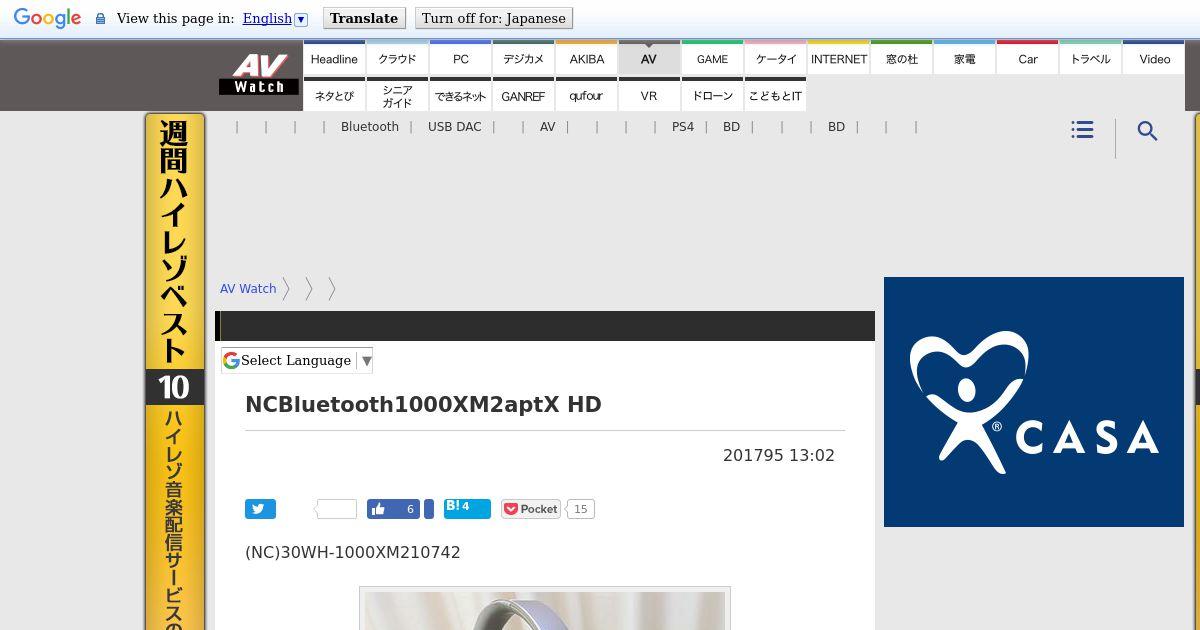
Task: Save the article to Pocket
Action: pyautogui.click(x=531, y=509)
